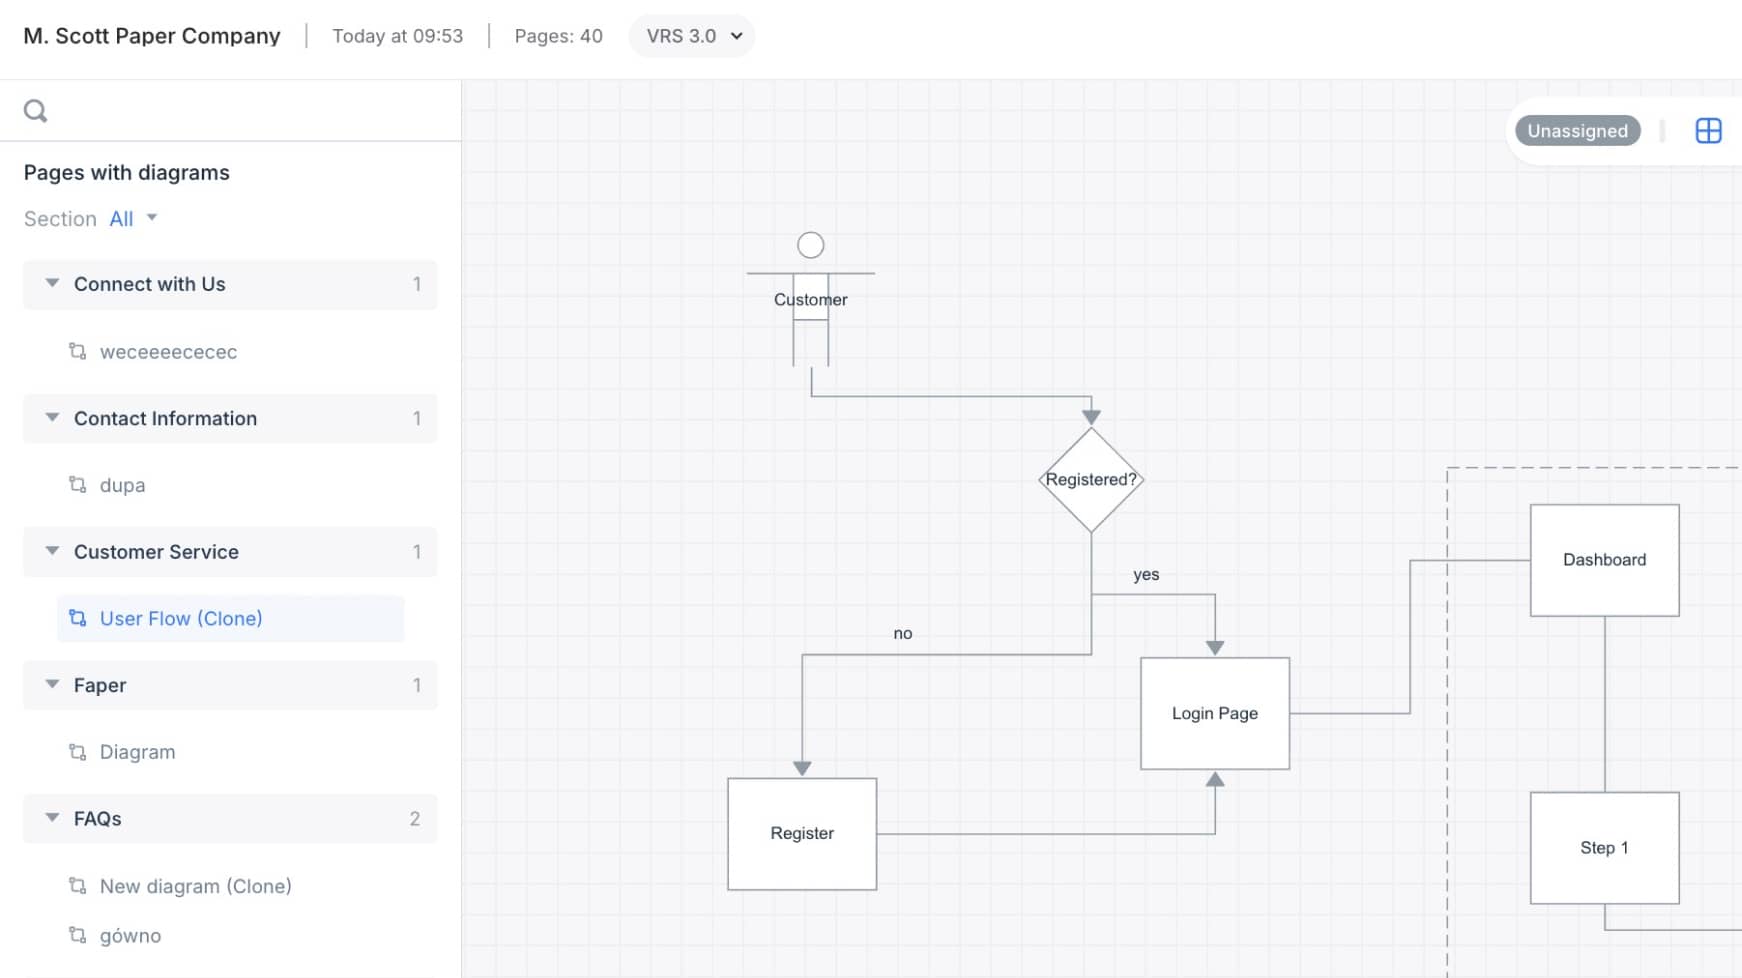Open the Section All filter dropdown
This screenshot has width=1742, height=978.
[134, 219]
